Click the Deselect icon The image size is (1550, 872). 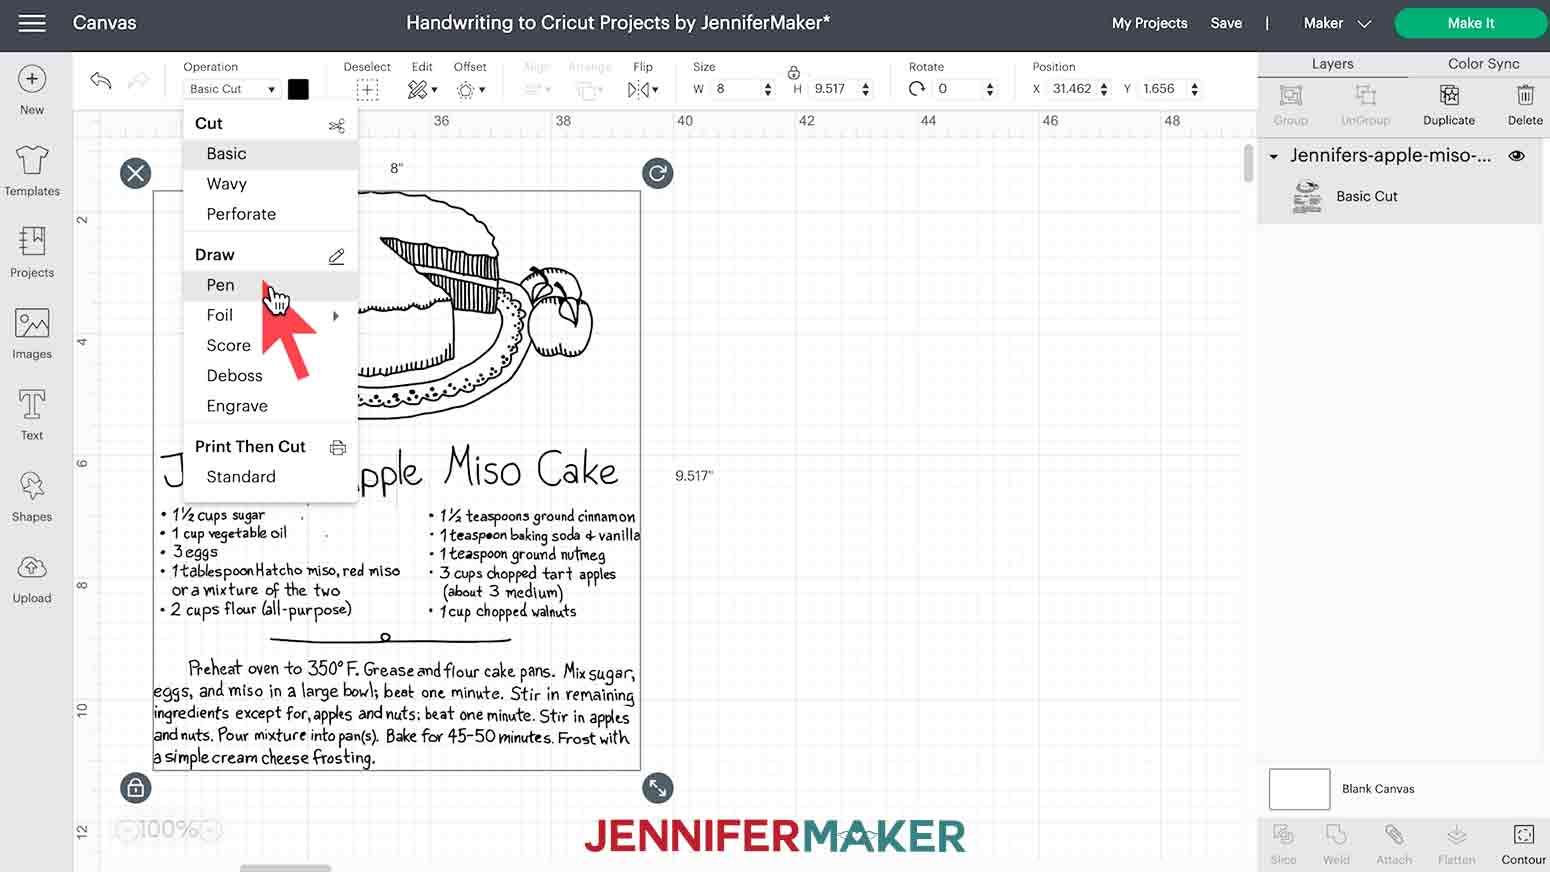(367, 90)
